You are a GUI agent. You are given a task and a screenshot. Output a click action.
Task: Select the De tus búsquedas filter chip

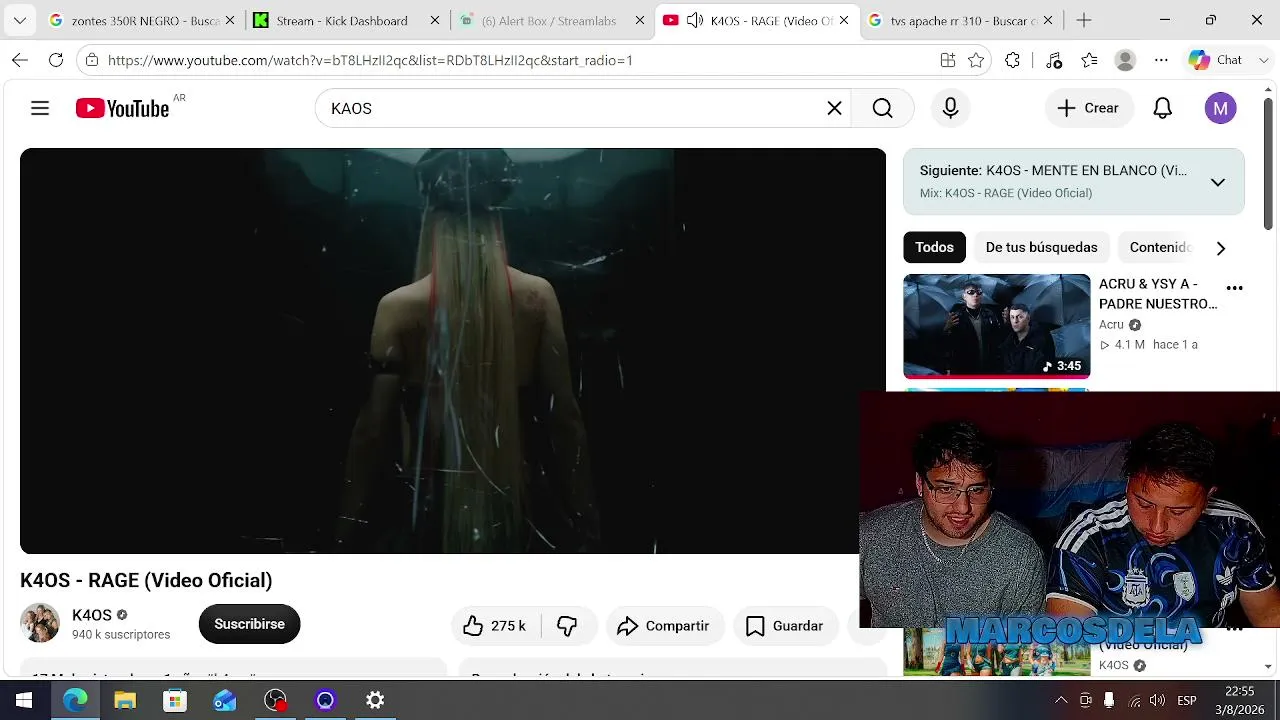click(x=1041, y=247)
